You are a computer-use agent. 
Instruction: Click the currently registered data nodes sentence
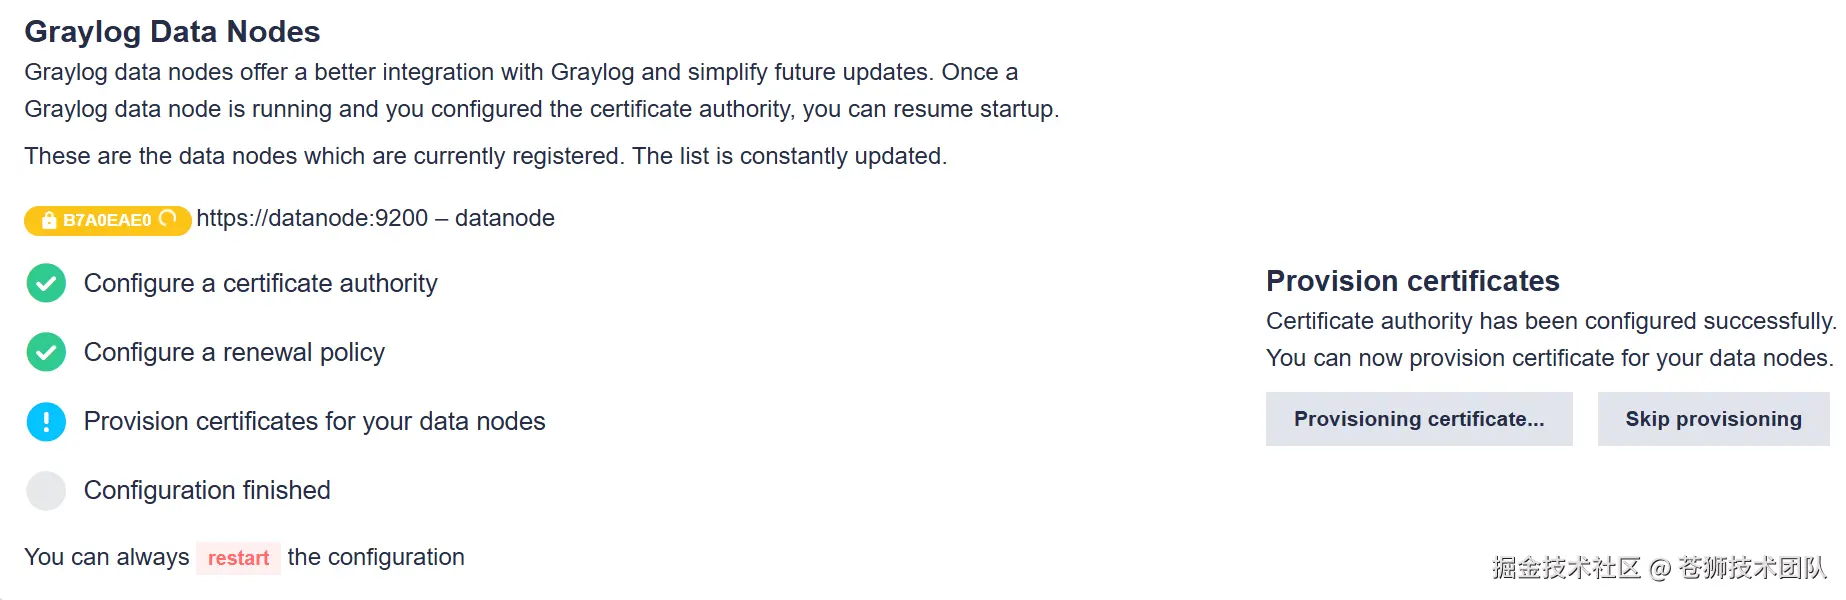[x=485, y=156]
